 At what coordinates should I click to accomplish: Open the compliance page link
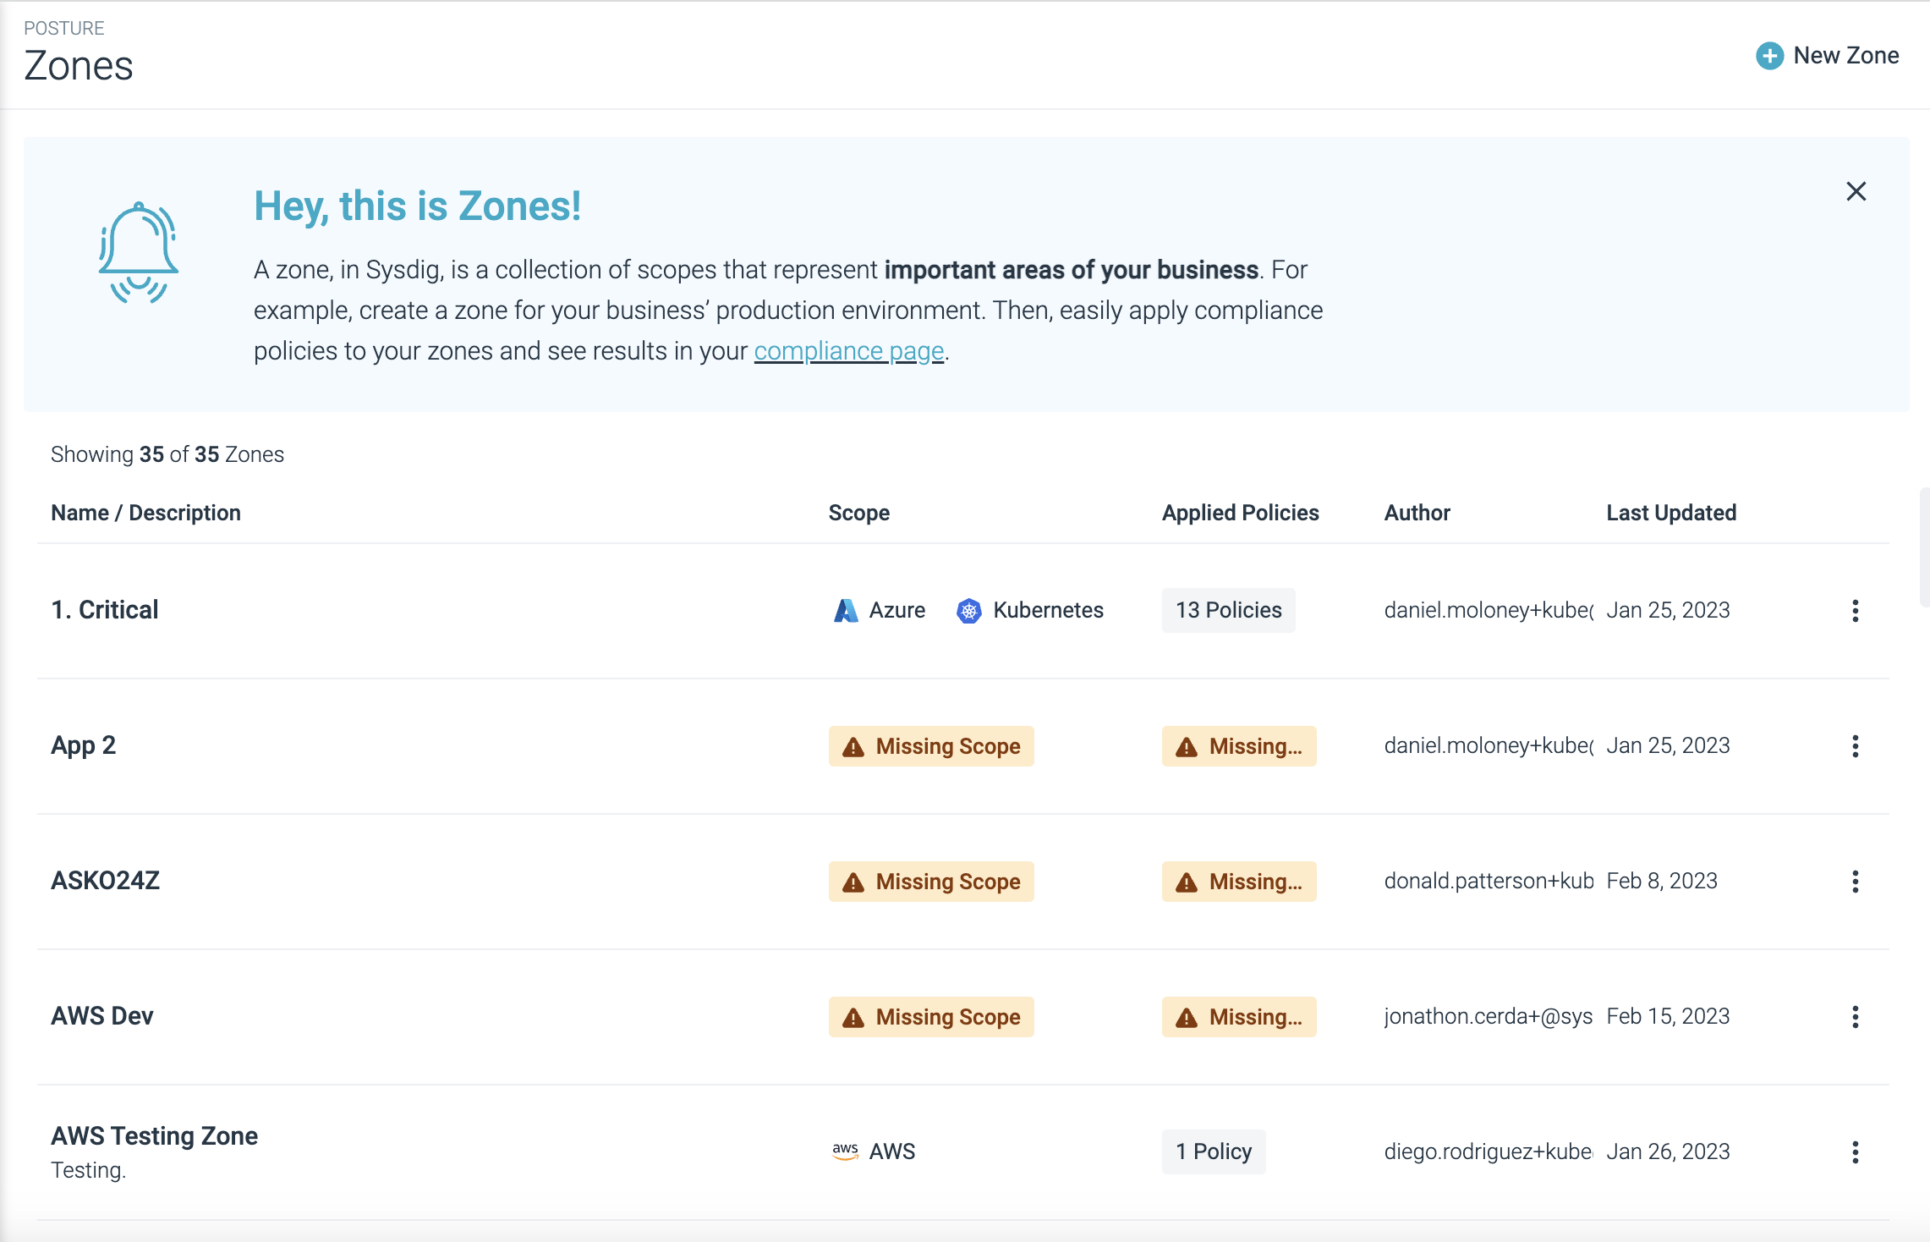coord(848,352)
